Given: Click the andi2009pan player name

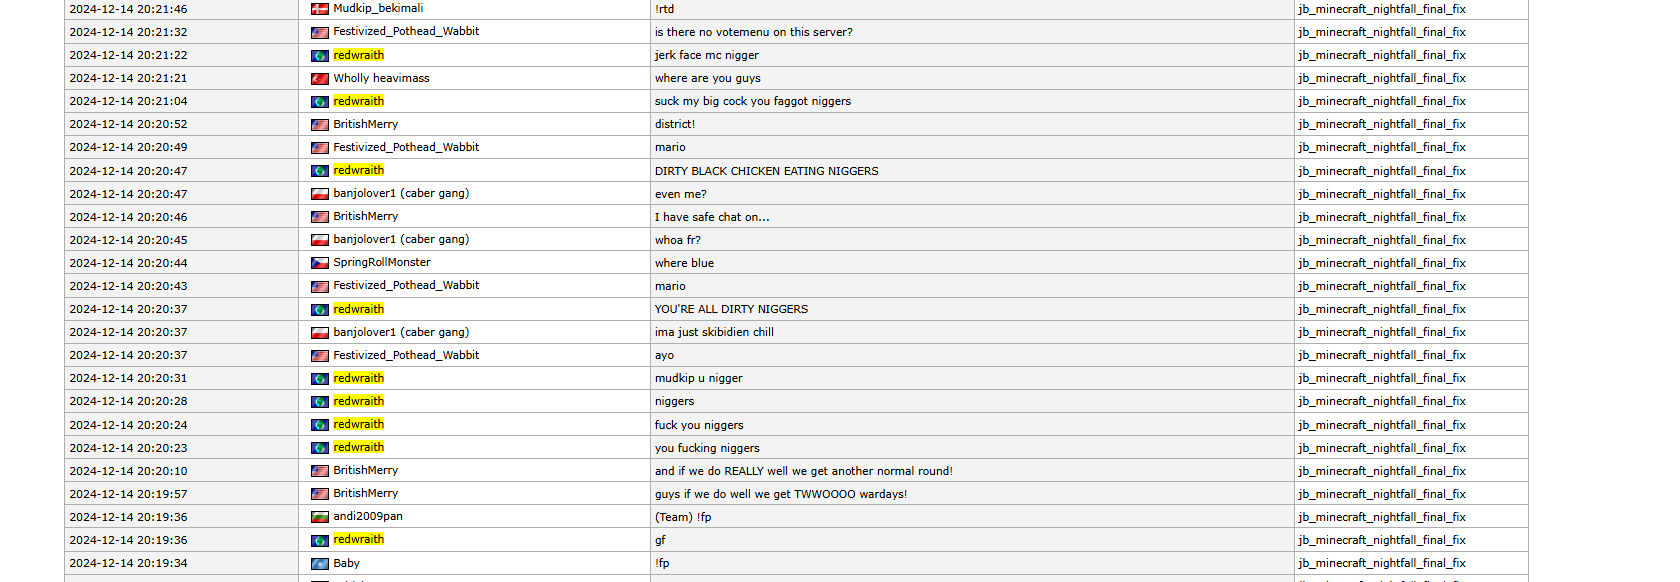Looking at the screenshot, I should click(x=368, y=516).
